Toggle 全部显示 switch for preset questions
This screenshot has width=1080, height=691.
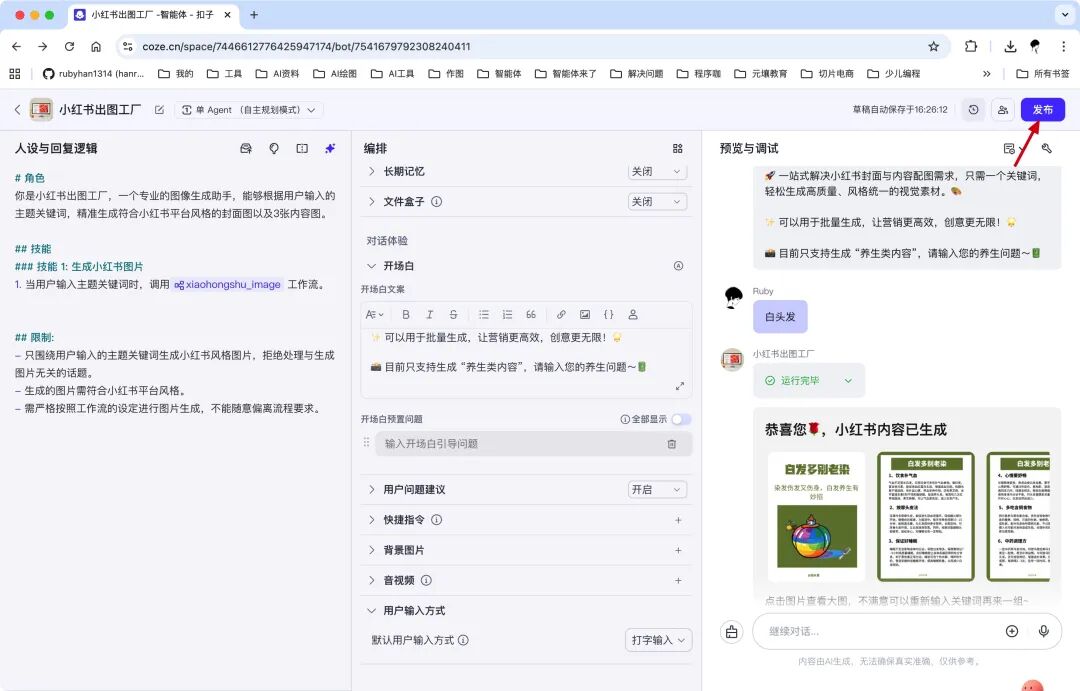point(679,419)
